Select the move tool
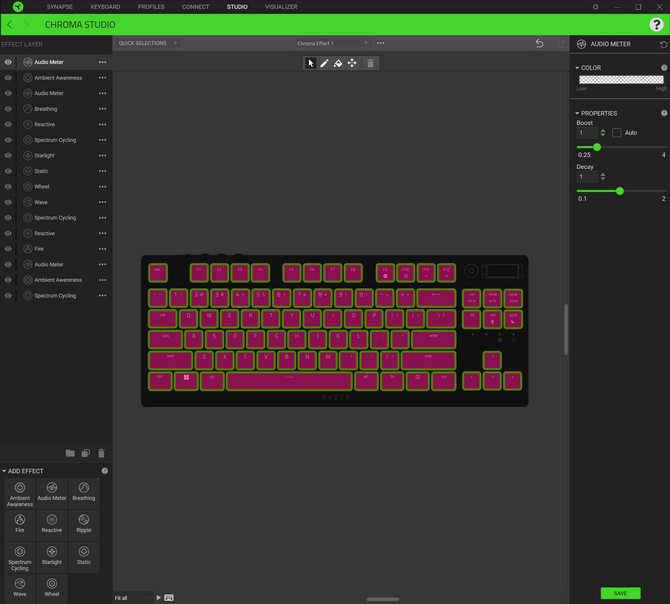 [x=352, y=63]
